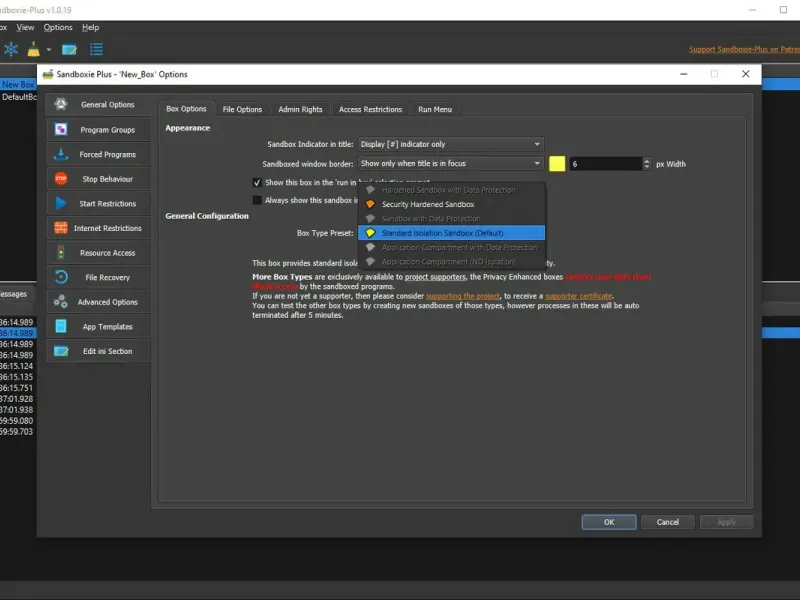This screenshot has width=800, height=600.
Task: Open Internet Restrictions firewall section
Action: [99, 228]
